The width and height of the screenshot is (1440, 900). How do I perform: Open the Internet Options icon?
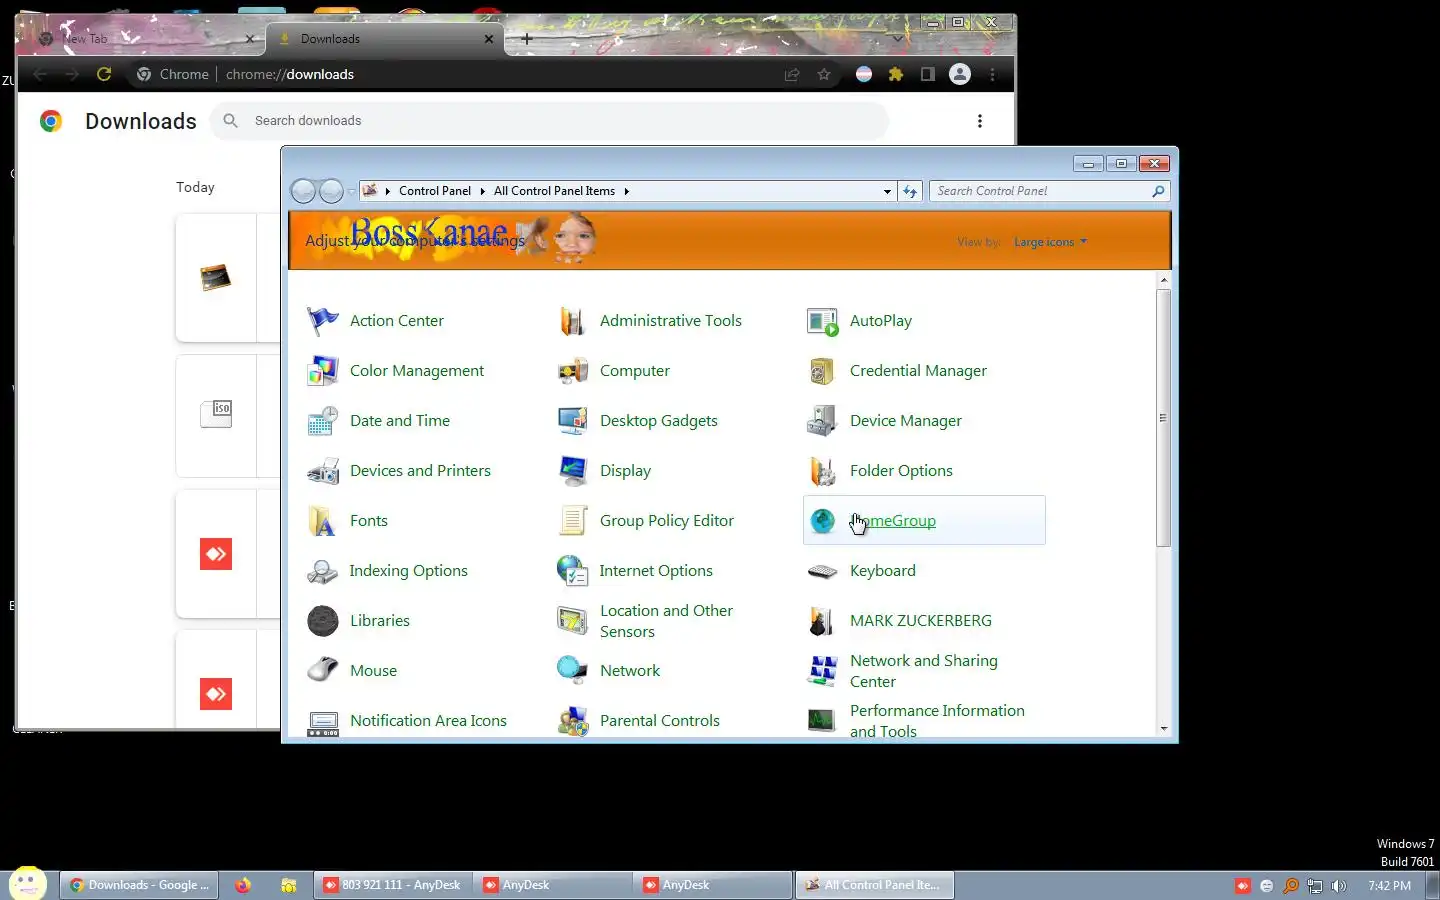coord(572,571)
